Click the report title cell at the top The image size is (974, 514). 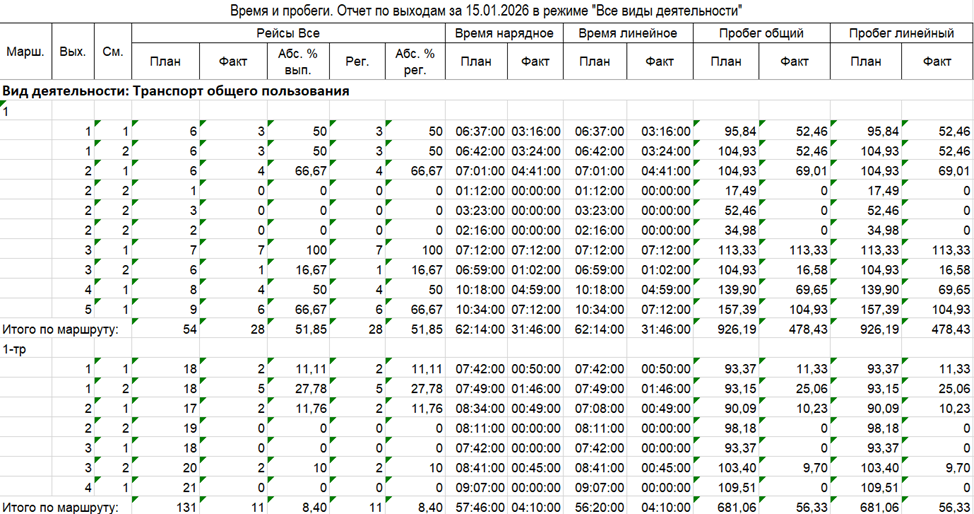pyautogui.click(x=486, y=11)
